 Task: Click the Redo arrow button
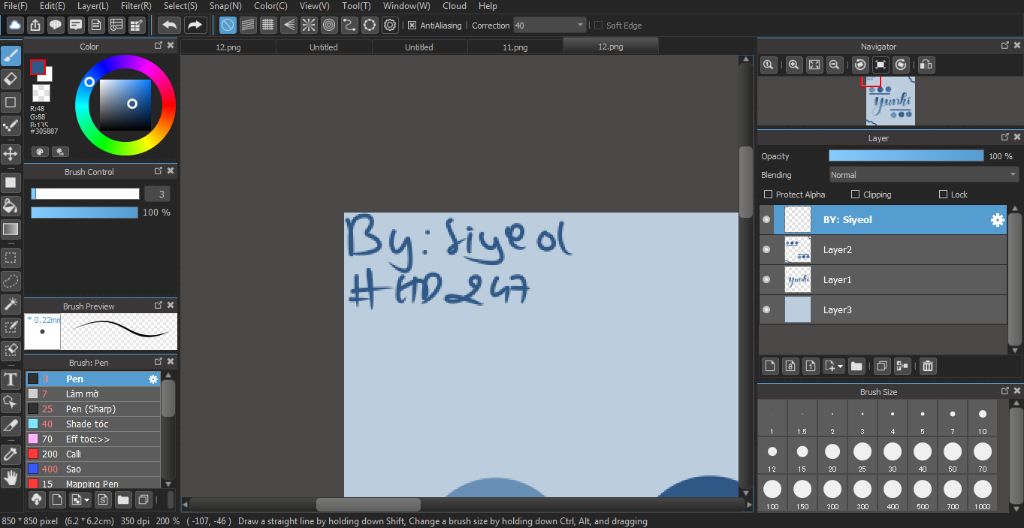[x=195, y=25]
